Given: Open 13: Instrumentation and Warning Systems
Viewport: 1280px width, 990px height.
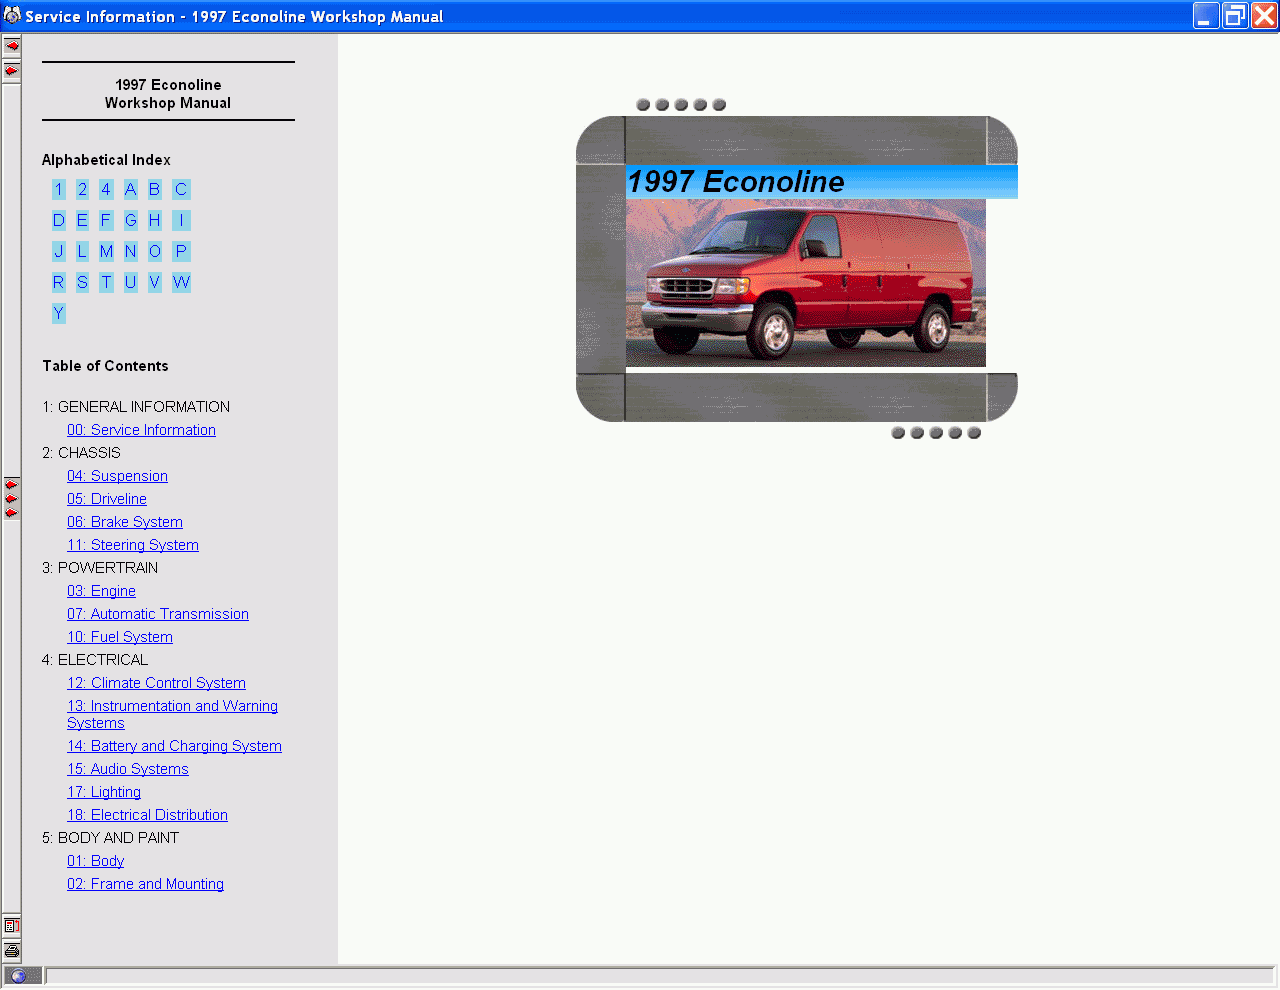Looking at the screenshot, I should click(172, 714).
